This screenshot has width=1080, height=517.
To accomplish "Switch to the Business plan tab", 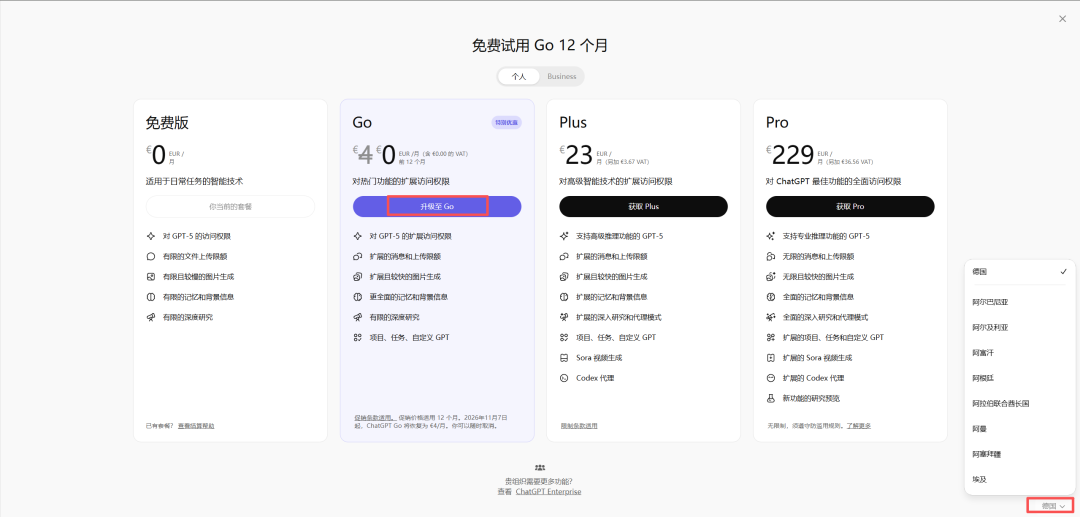I will tap(561, 76).
